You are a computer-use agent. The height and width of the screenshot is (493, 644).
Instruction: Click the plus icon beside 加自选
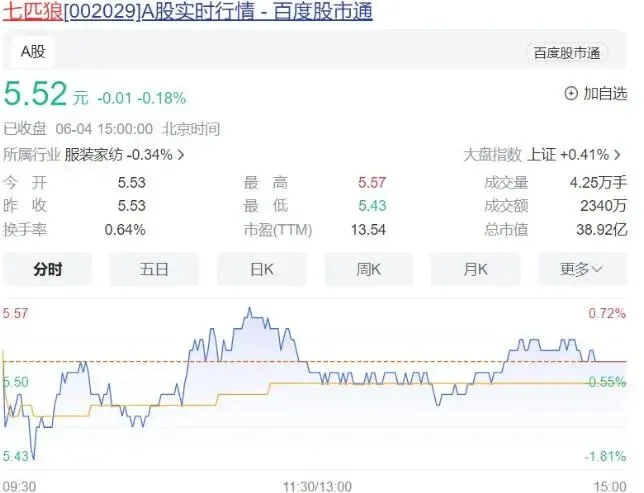point(571,94)
